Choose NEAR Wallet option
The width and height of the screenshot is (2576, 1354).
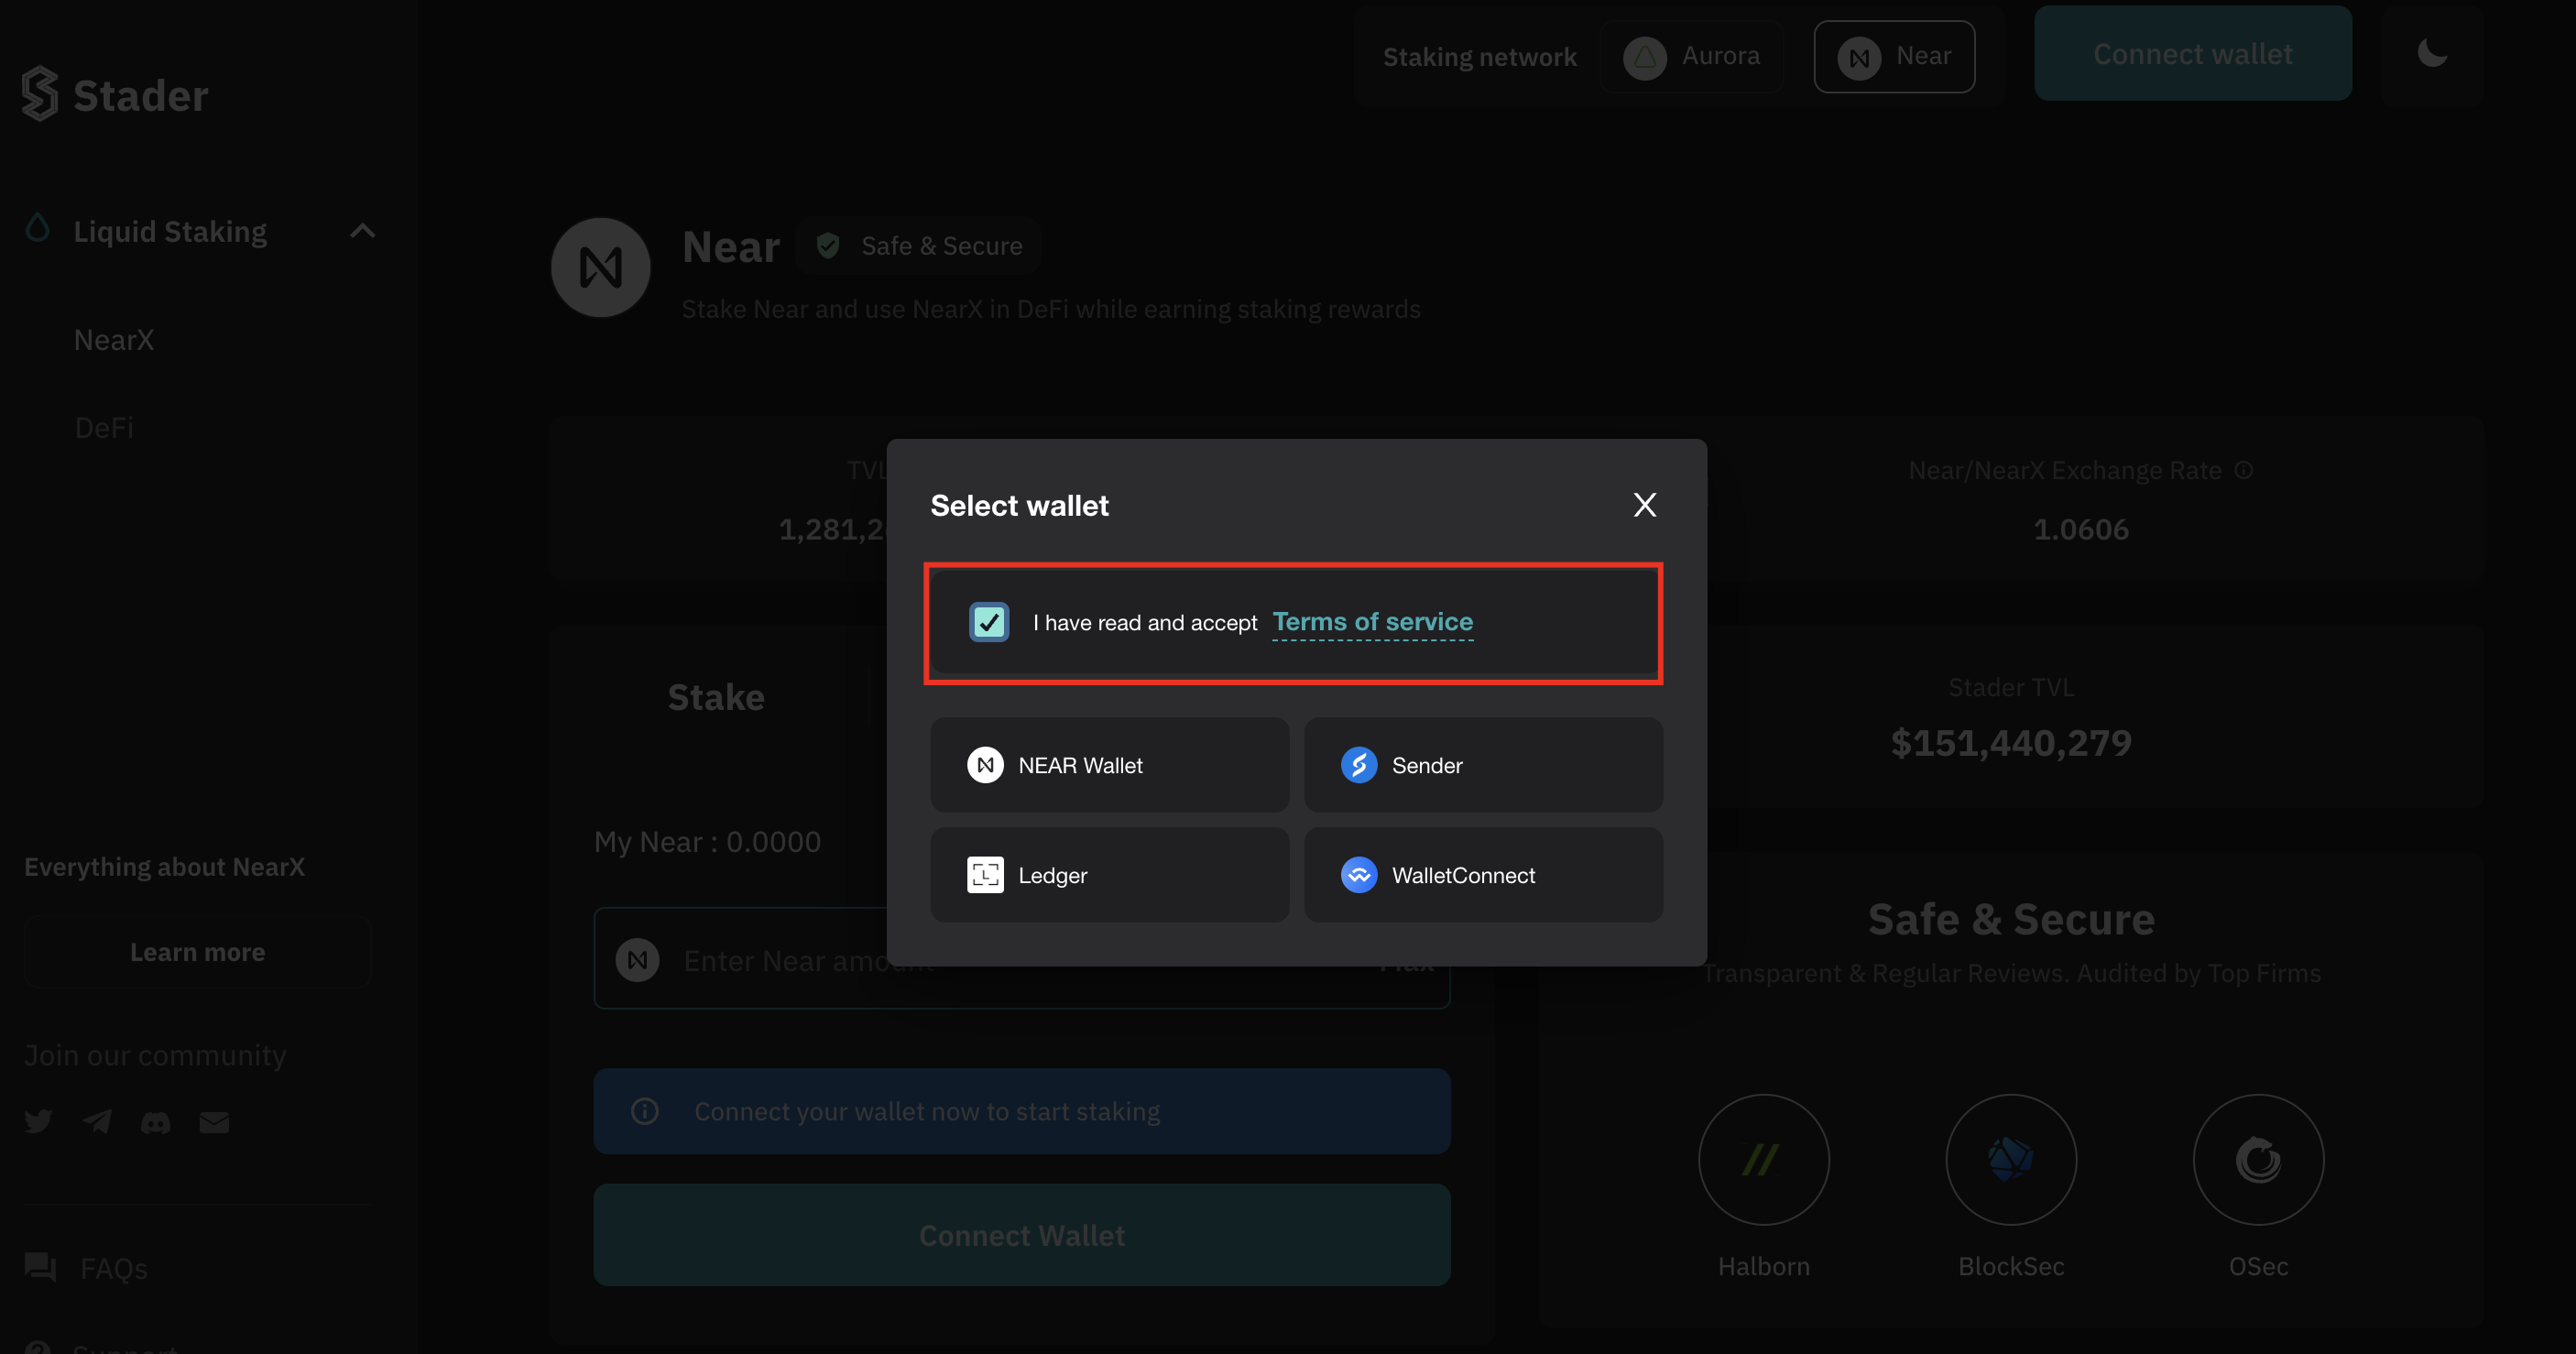click(x=1109, y=765)
